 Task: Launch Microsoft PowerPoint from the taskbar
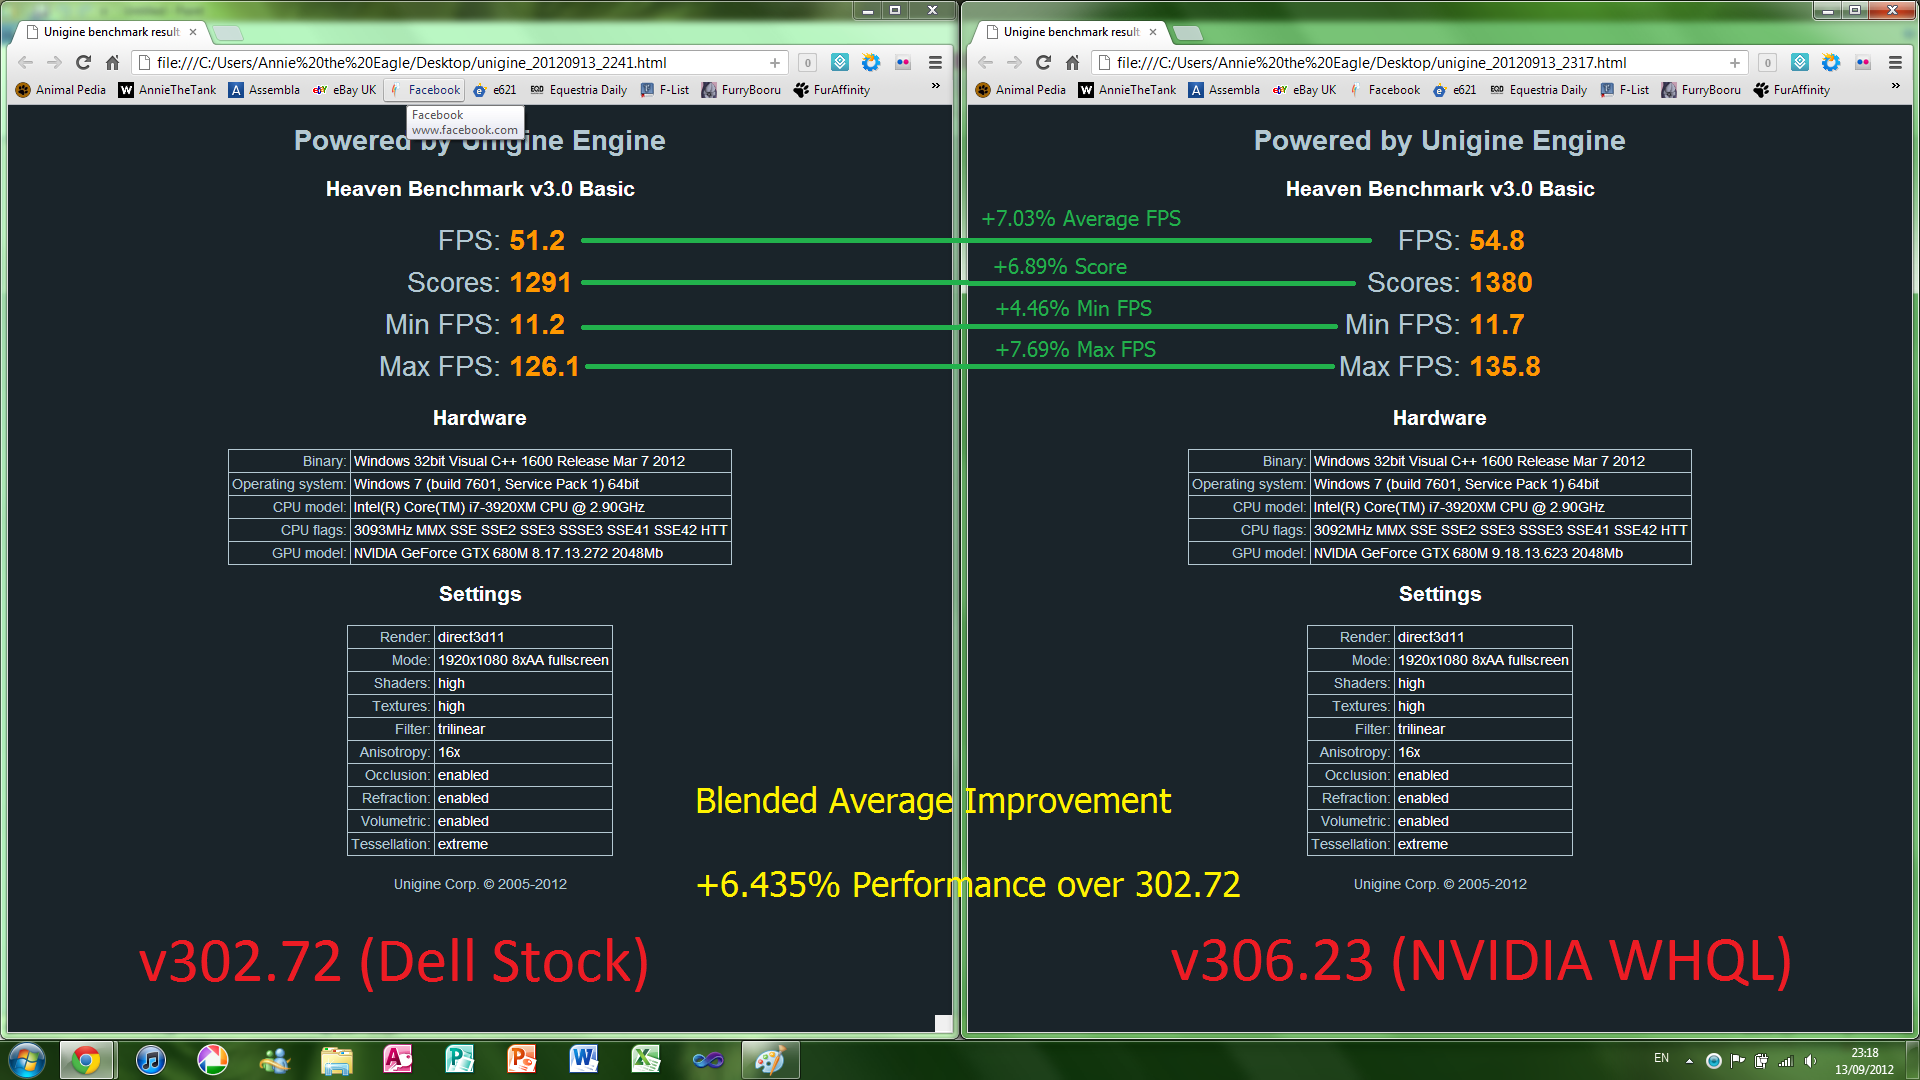tap(522, 1060)
